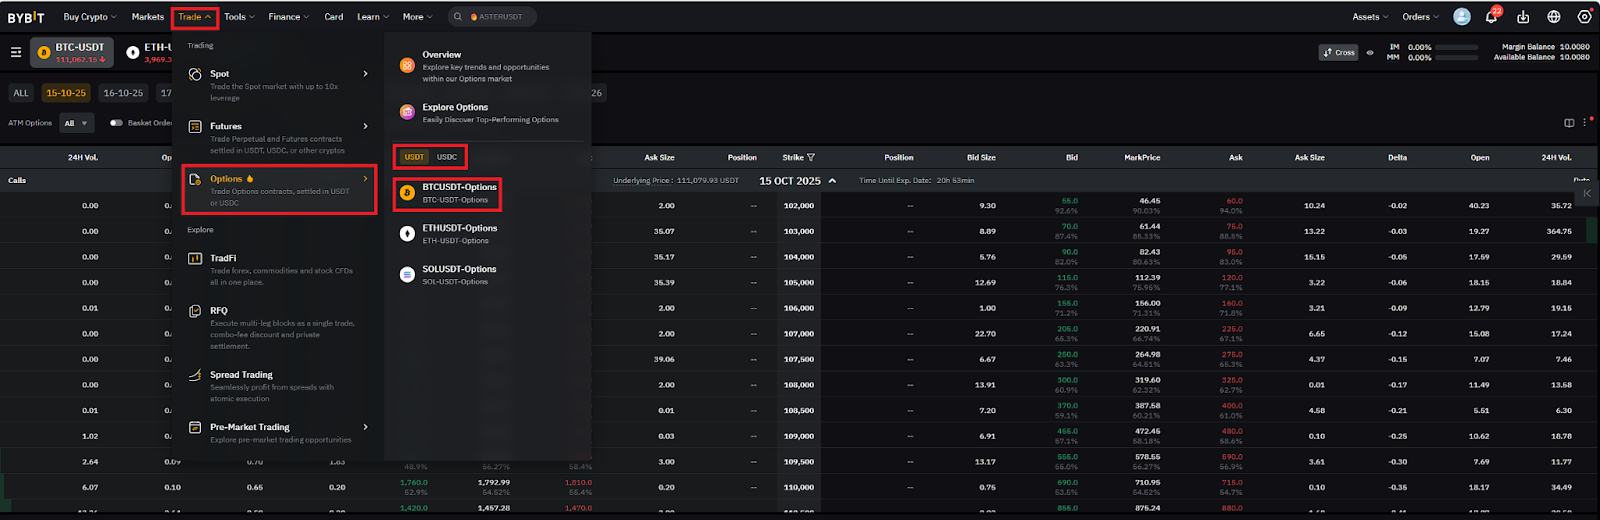The image size is (1600, 520).
Task: Click the search magnifier icon
Action: pyautogui.click(x=458, y=17)
